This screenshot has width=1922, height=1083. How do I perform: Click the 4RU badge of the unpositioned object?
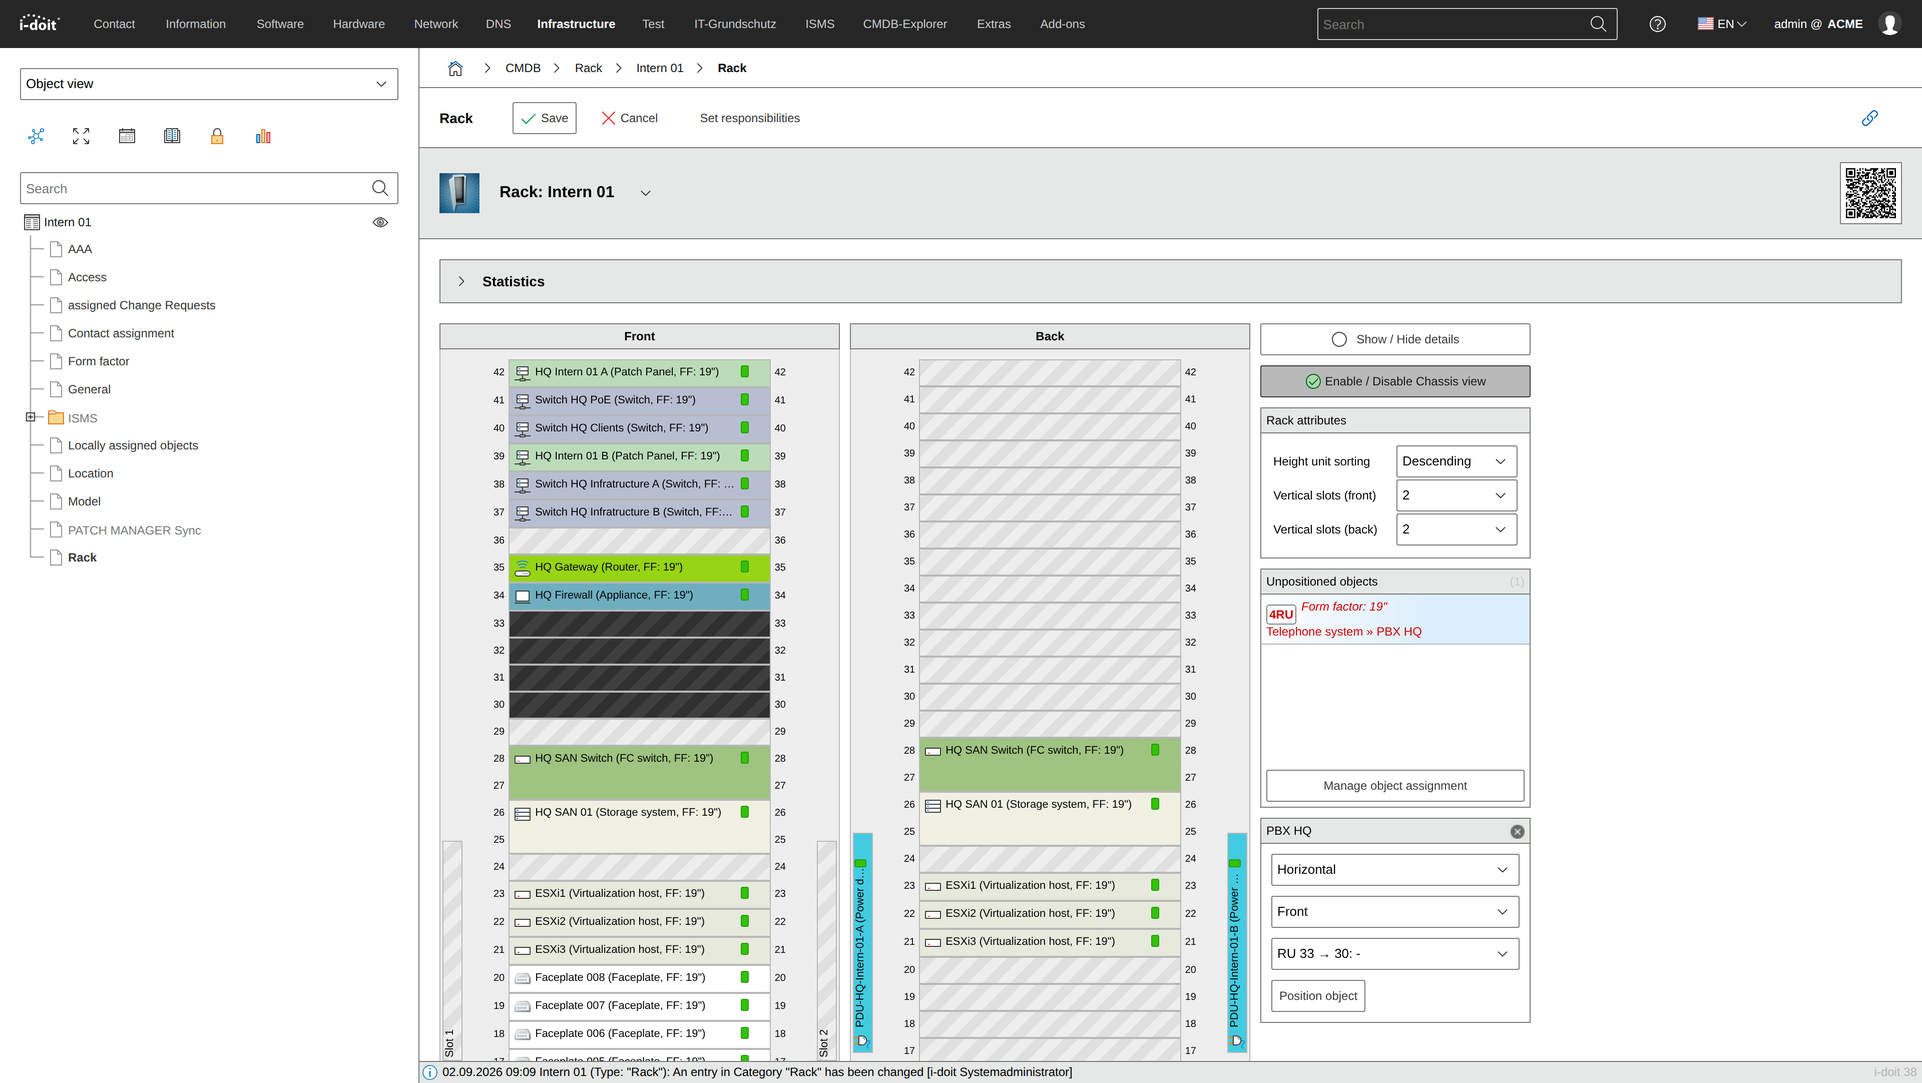pyautogui.click(x=1281, y=614)
